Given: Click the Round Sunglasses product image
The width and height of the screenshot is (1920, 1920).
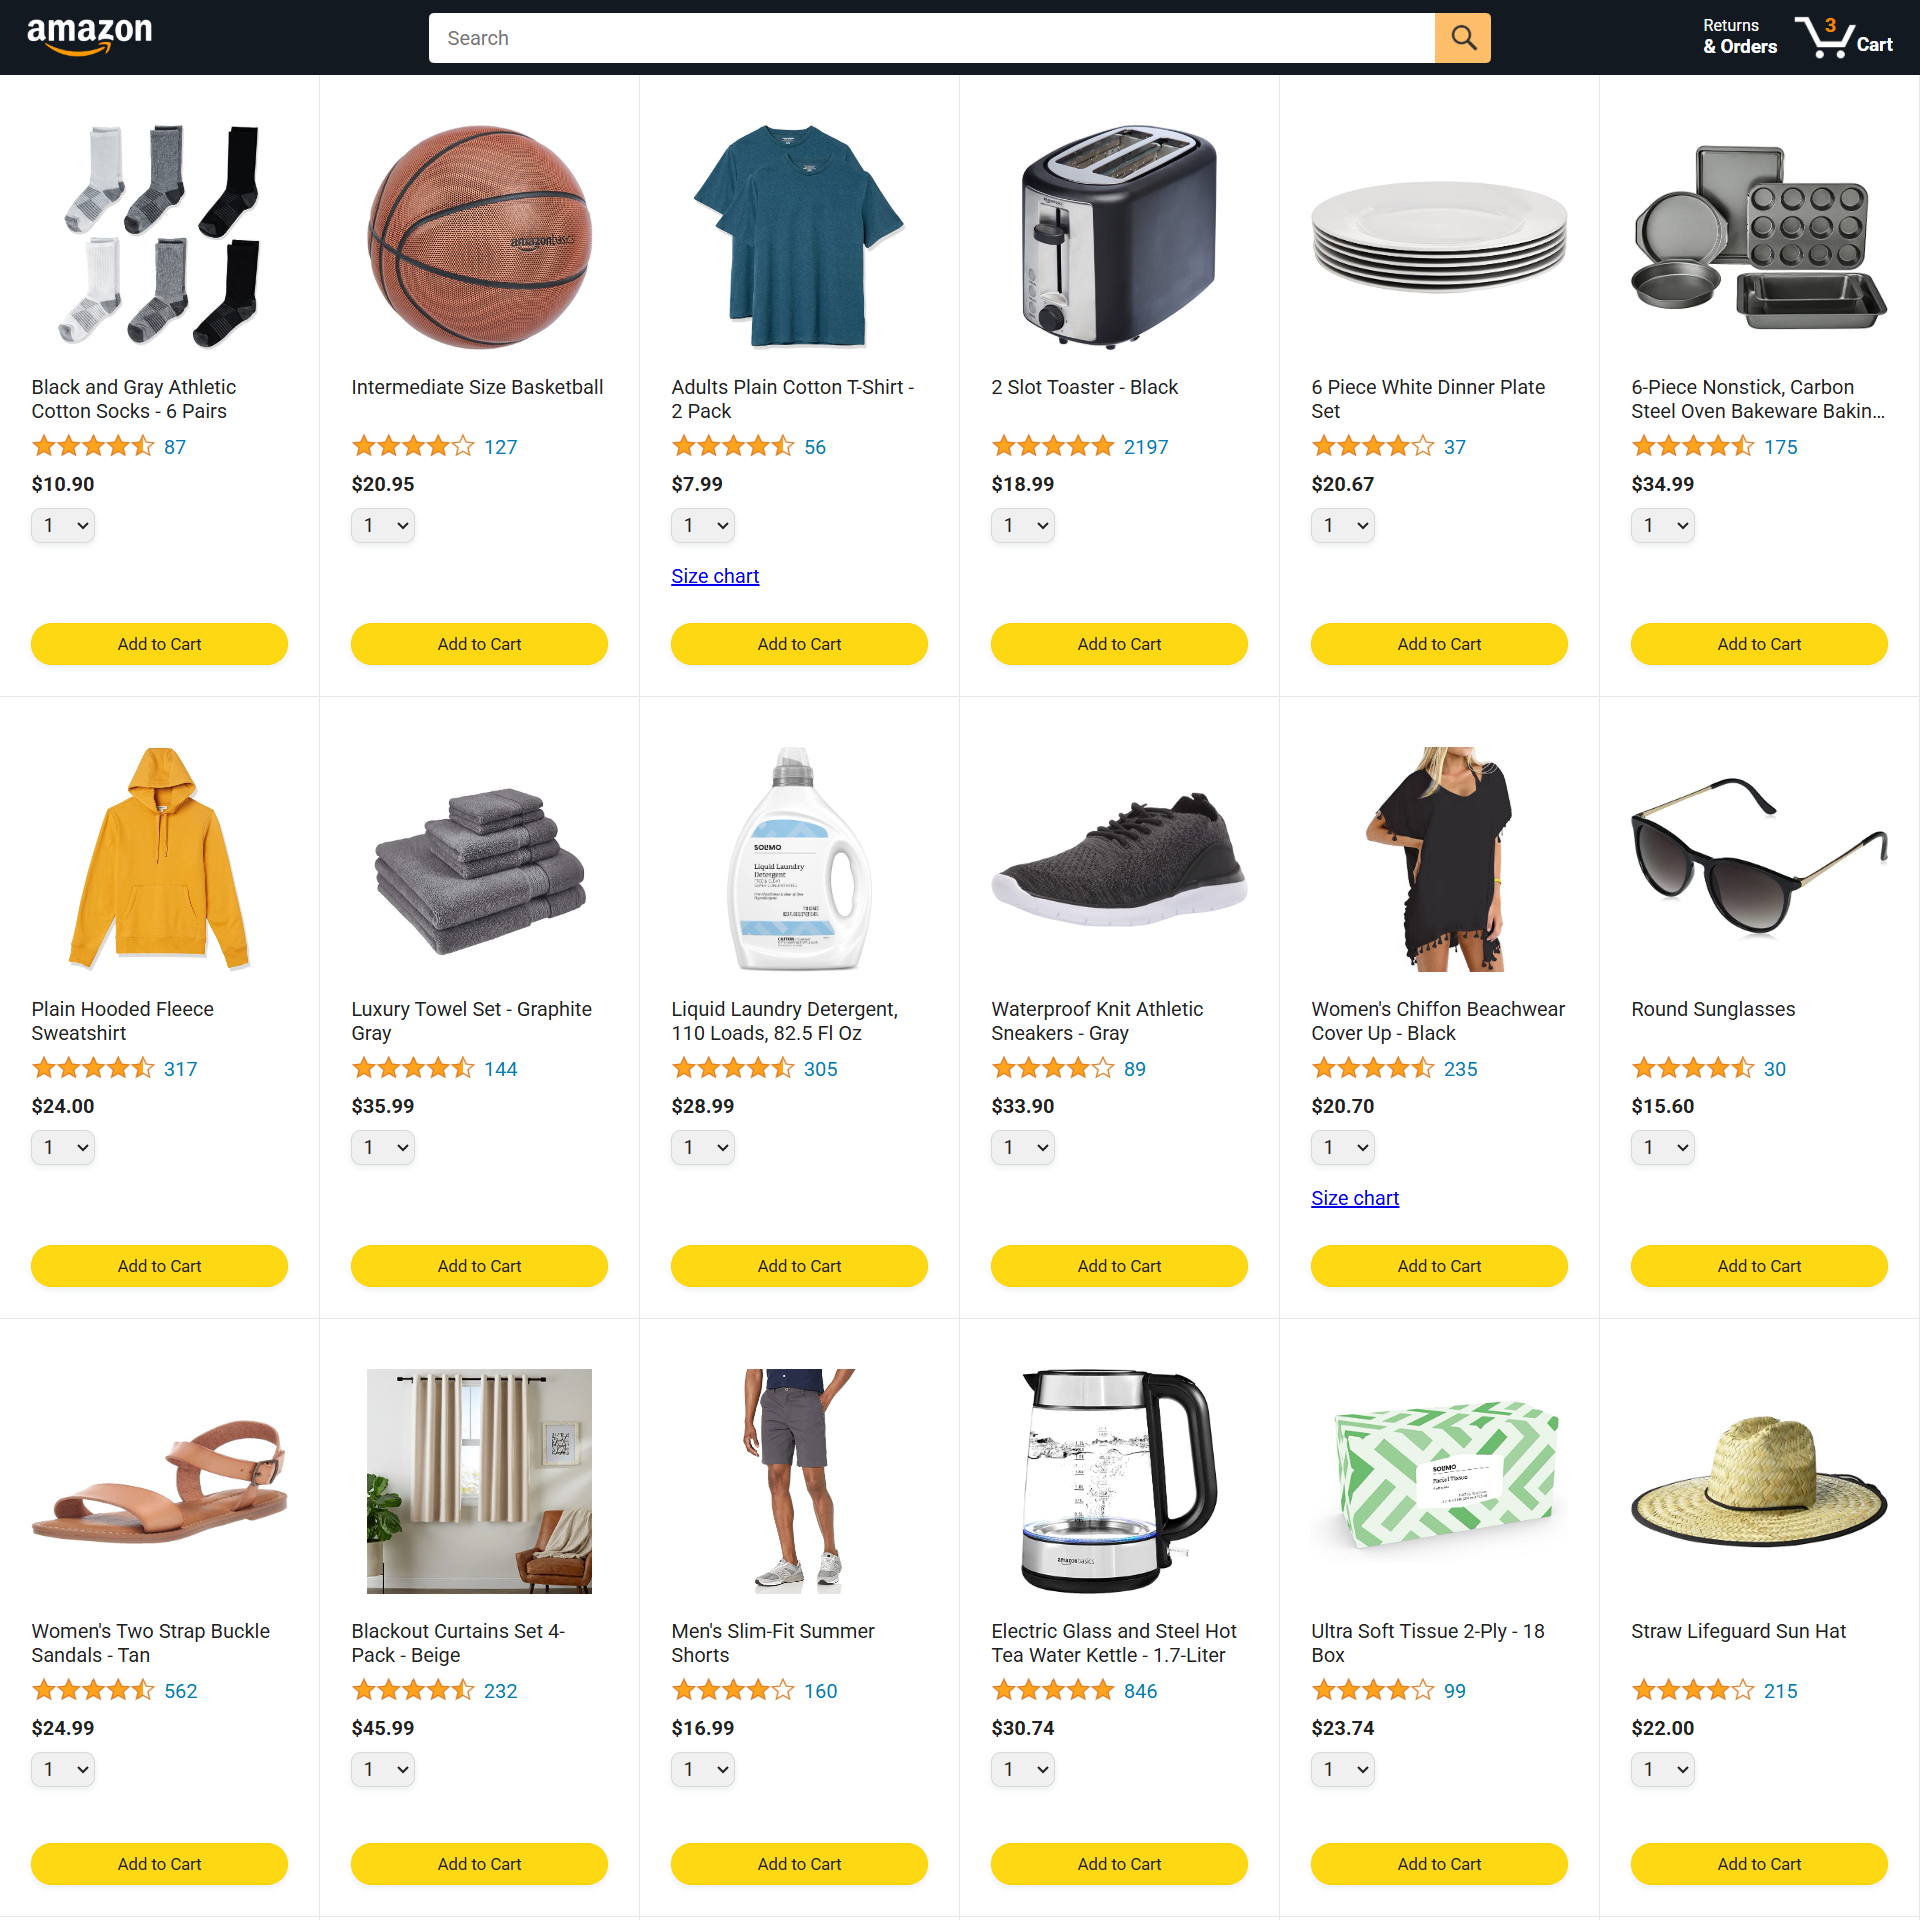Looking at the screenshot, I should (1759, 857).
